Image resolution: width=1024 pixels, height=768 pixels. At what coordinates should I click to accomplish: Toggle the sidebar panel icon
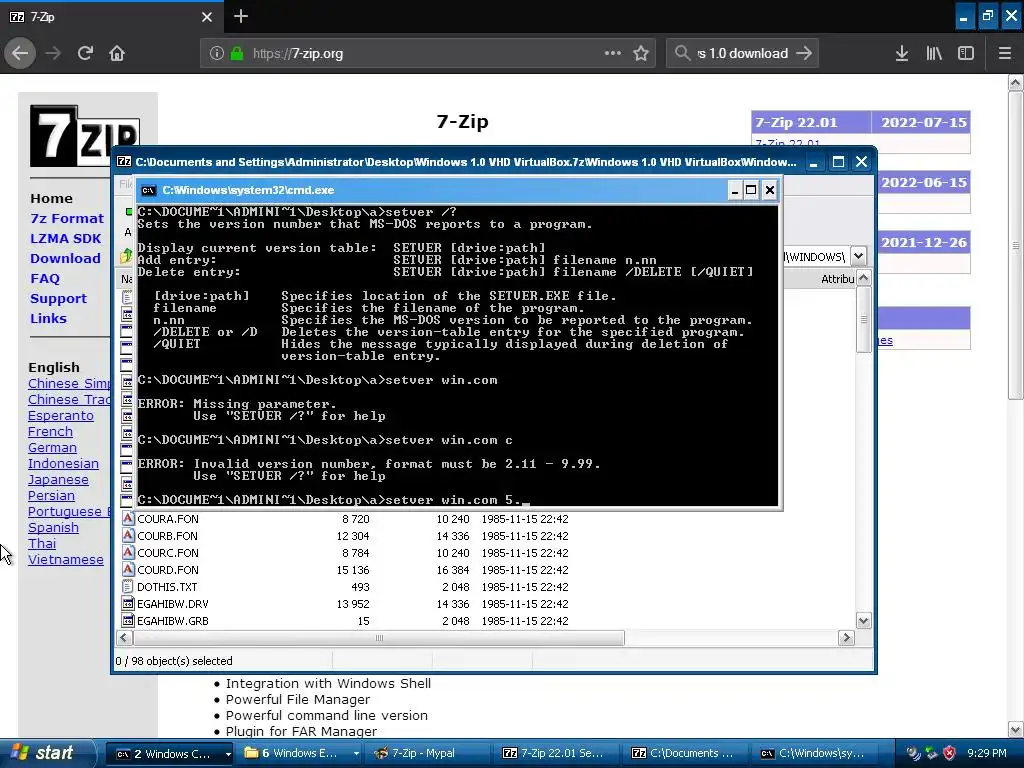point(966,53)
